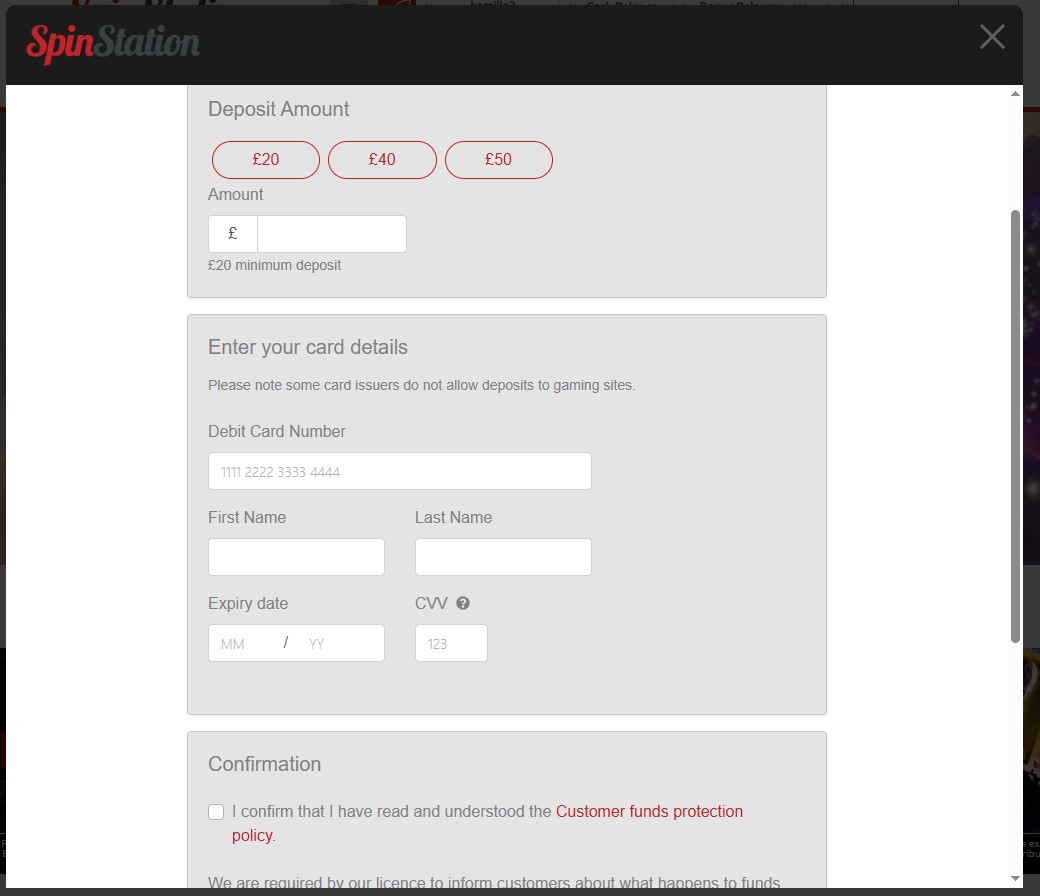Click the First Name text box
1040x896 pixels.
(x=296, y=557)
